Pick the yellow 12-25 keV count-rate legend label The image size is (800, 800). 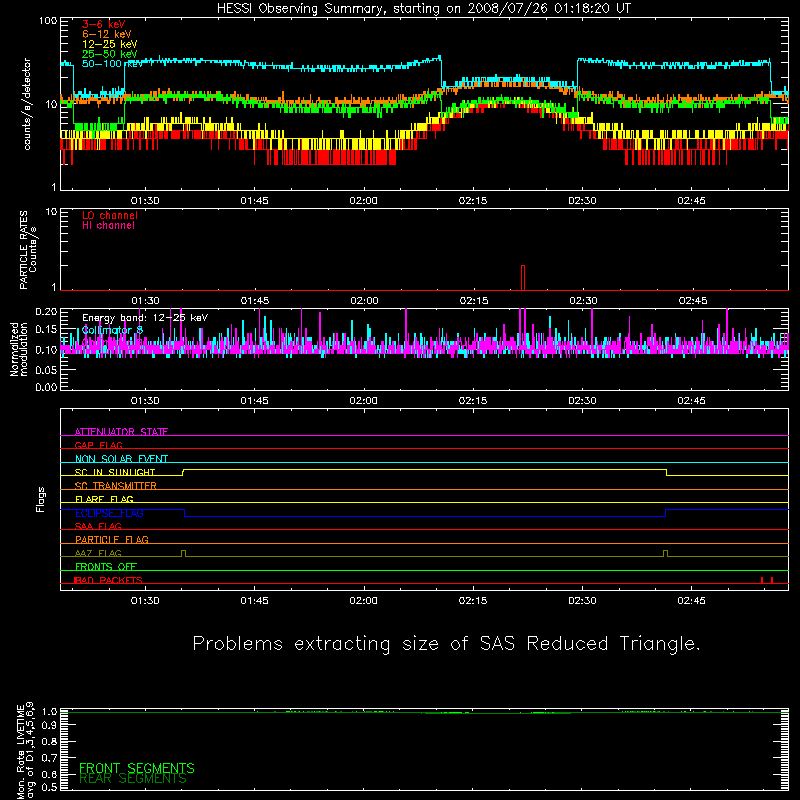[110, 44]
